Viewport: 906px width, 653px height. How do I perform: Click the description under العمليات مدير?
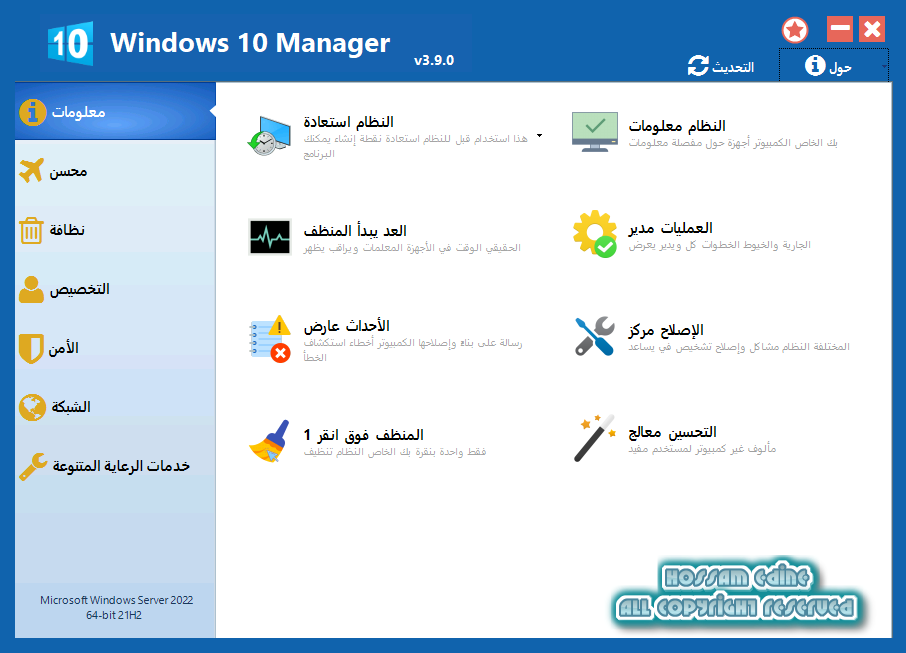point(719,245)
